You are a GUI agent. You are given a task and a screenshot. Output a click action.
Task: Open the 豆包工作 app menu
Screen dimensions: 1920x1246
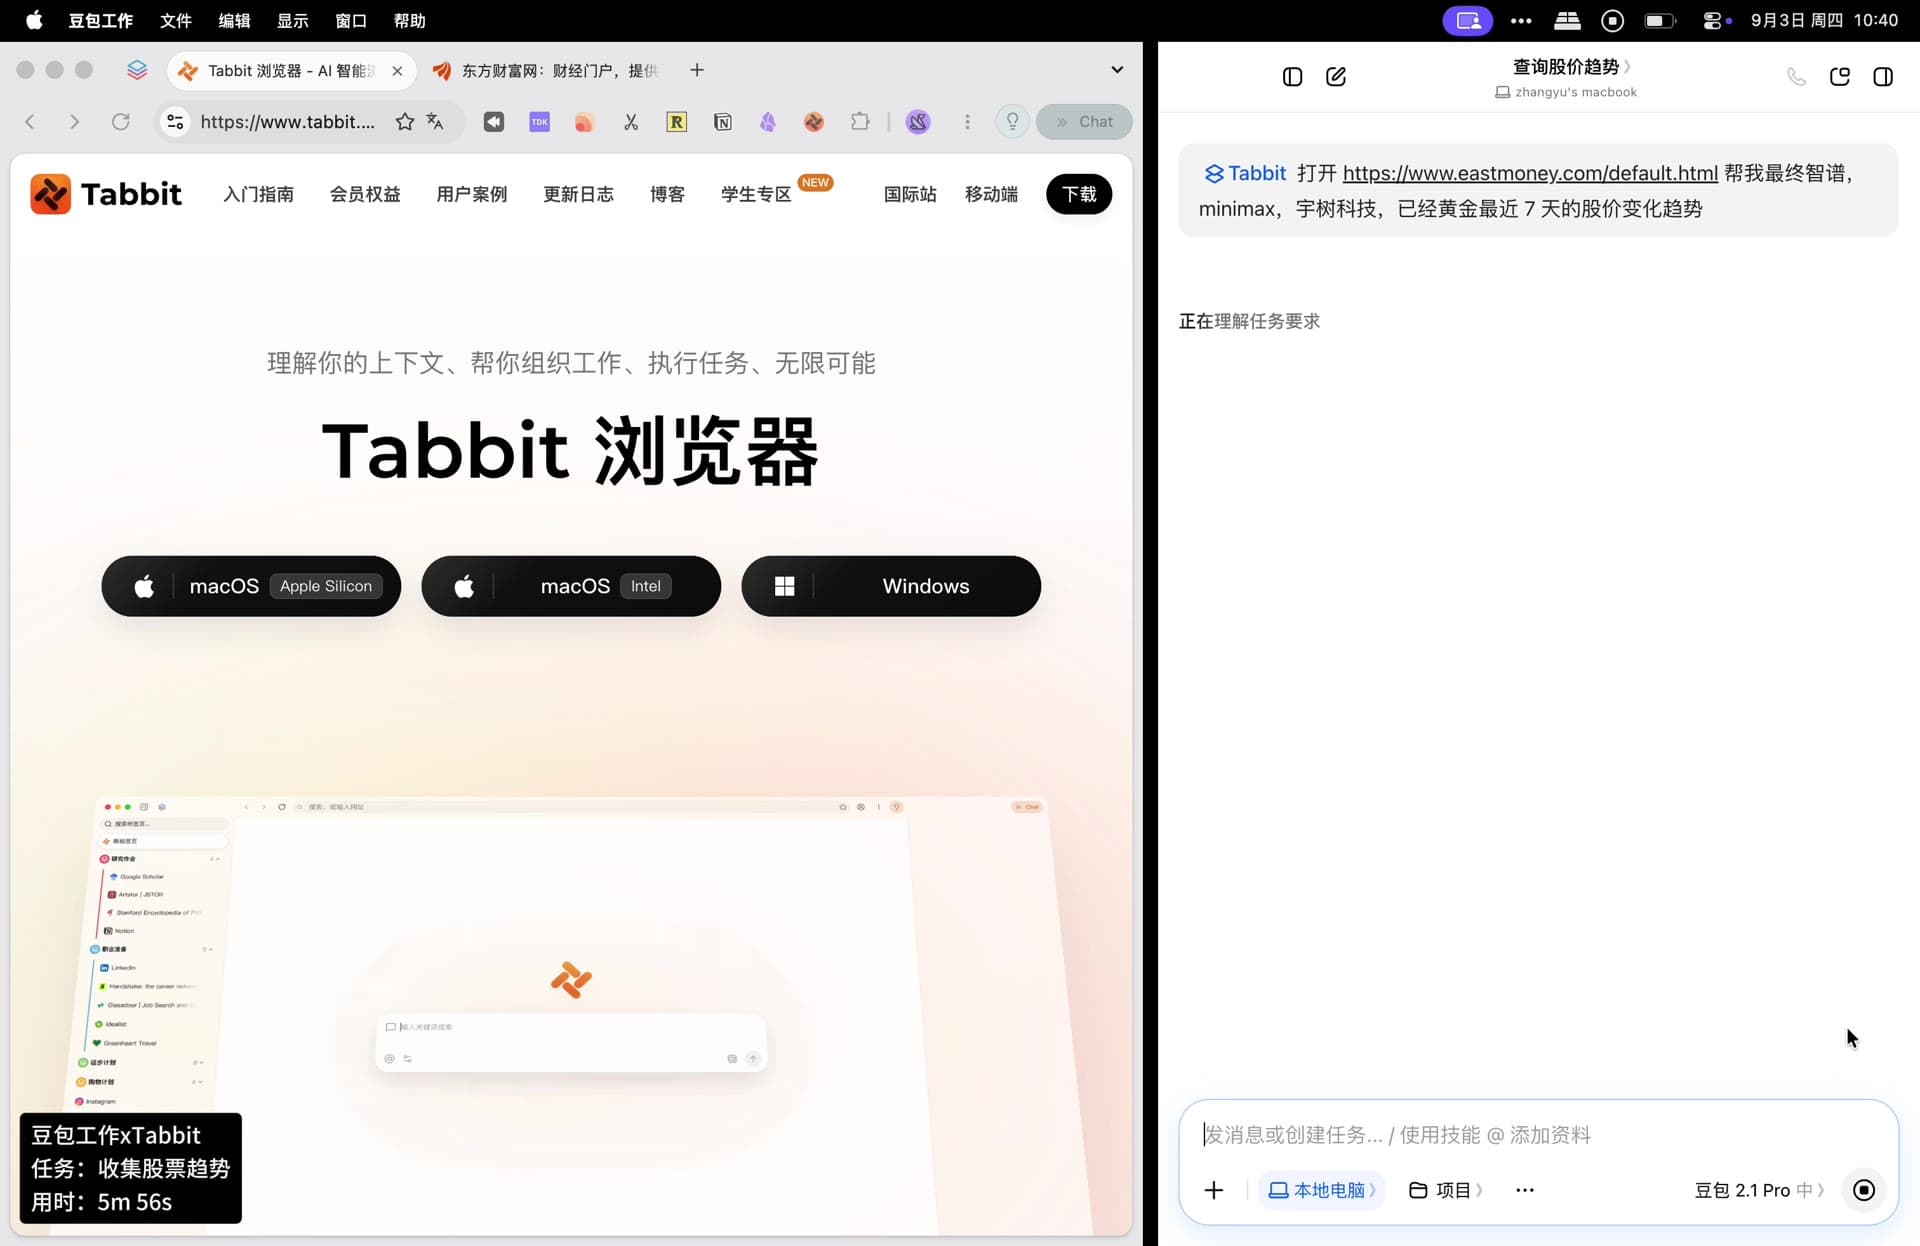pyautogui.click(x=100, y=20)
